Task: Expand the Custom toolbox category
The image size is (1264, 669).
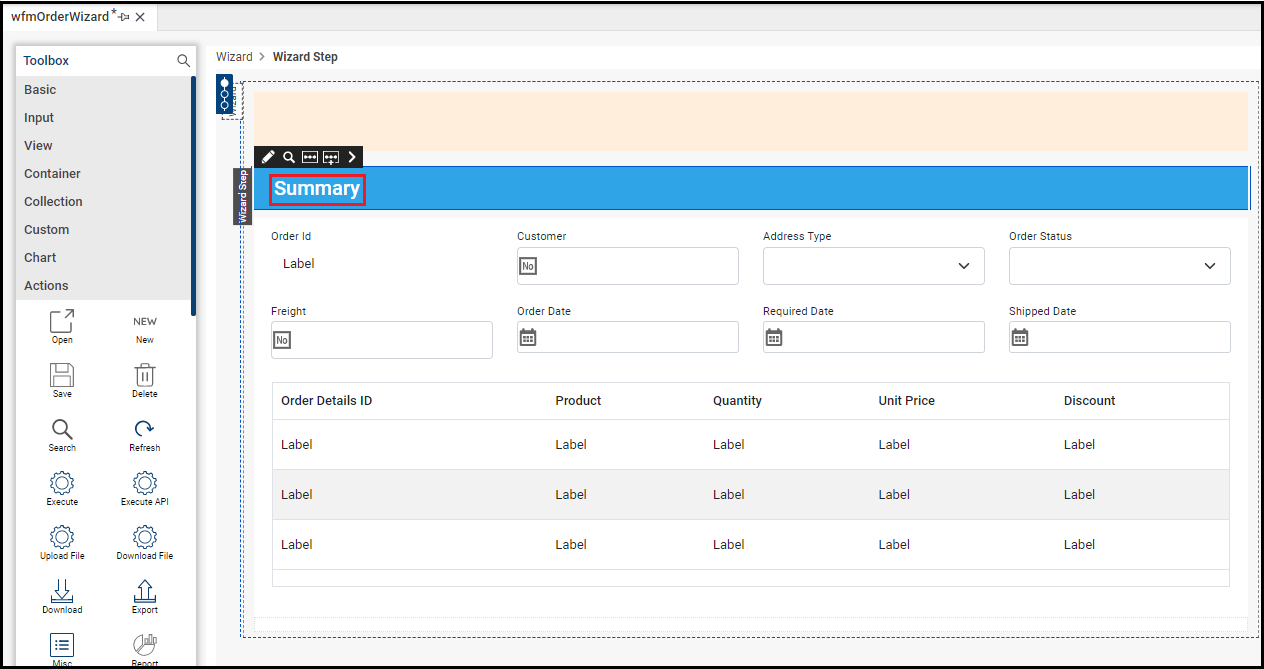Action: tap(104, 230)
